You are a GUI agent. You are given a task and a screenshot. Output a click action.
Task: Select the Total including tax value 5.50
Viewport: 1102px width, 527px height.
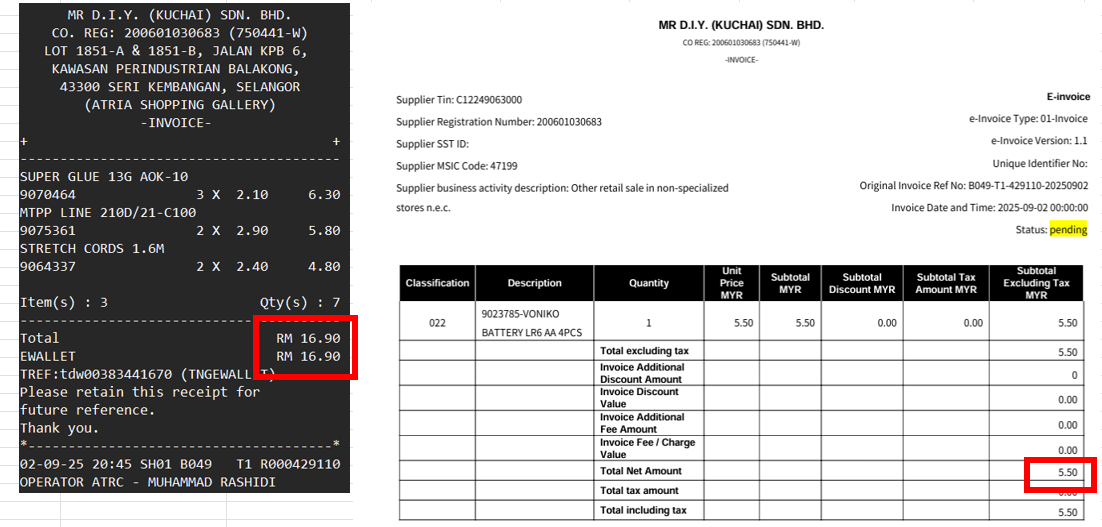point(1068,512)
